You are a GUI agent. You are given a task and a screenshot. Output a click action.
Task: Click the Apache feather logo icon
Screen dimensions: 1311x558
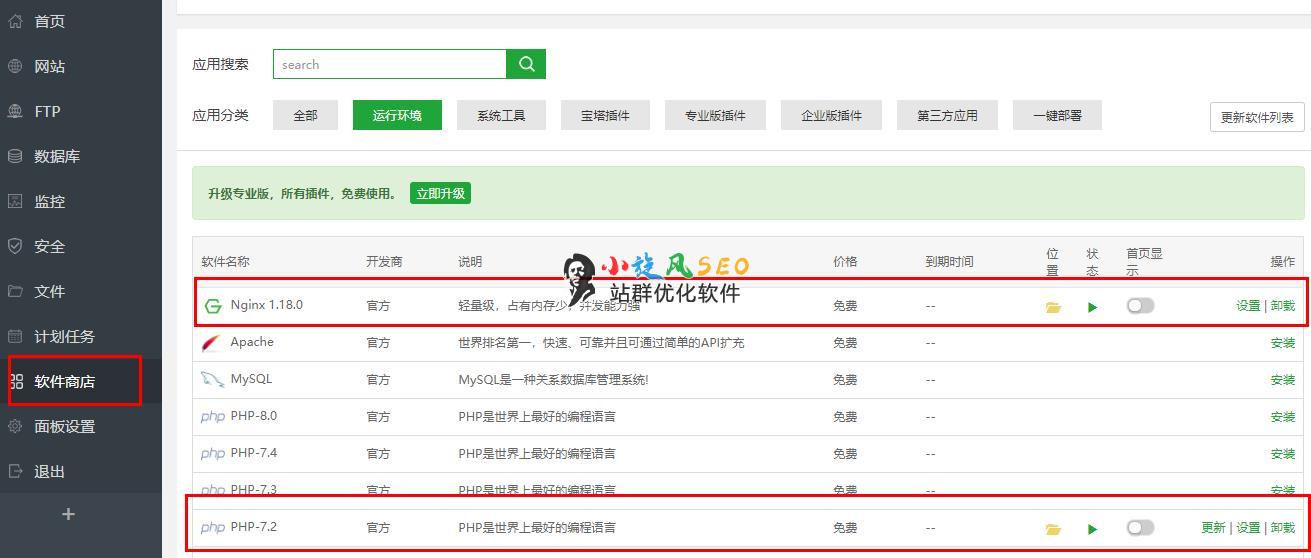point(212,343)
